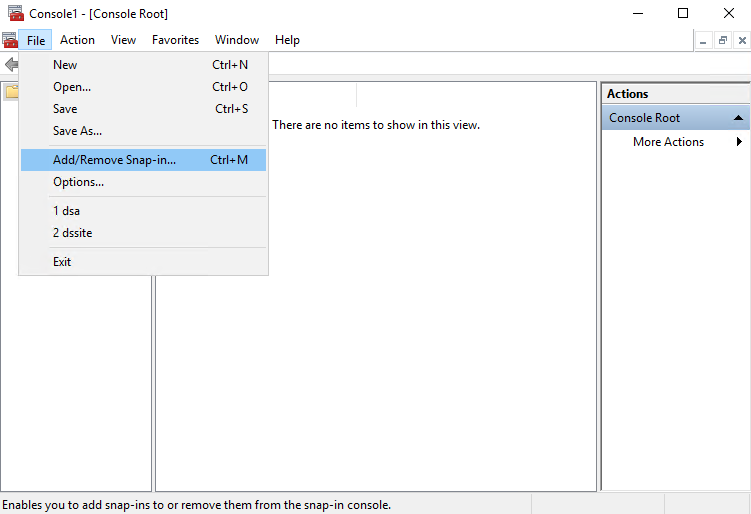Select the Console Root folder icon in the tree
Viewport: 751px width, 514px height.
tap(11, 92)
